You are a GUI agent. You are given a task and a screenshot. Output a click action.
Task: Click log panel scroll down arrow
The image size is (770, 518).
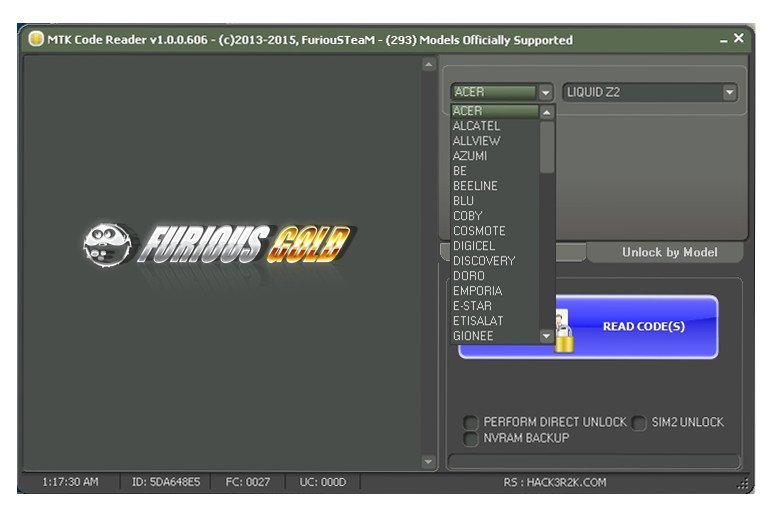(x=429, y=462)
